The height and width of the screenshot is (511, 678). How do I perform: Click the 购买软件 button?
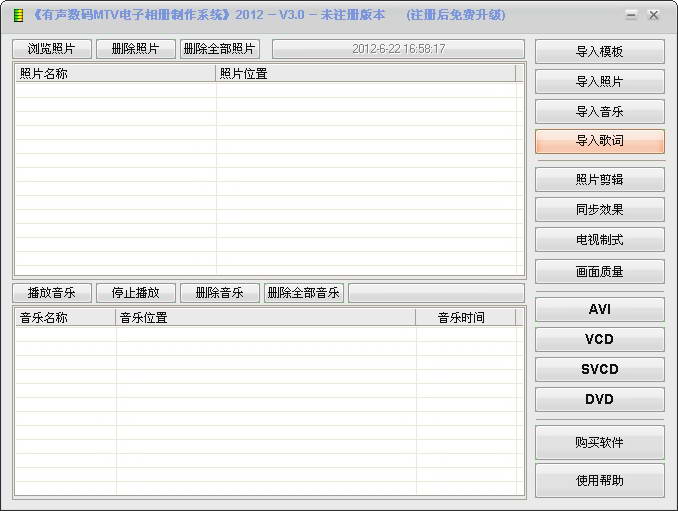[600, 442]
